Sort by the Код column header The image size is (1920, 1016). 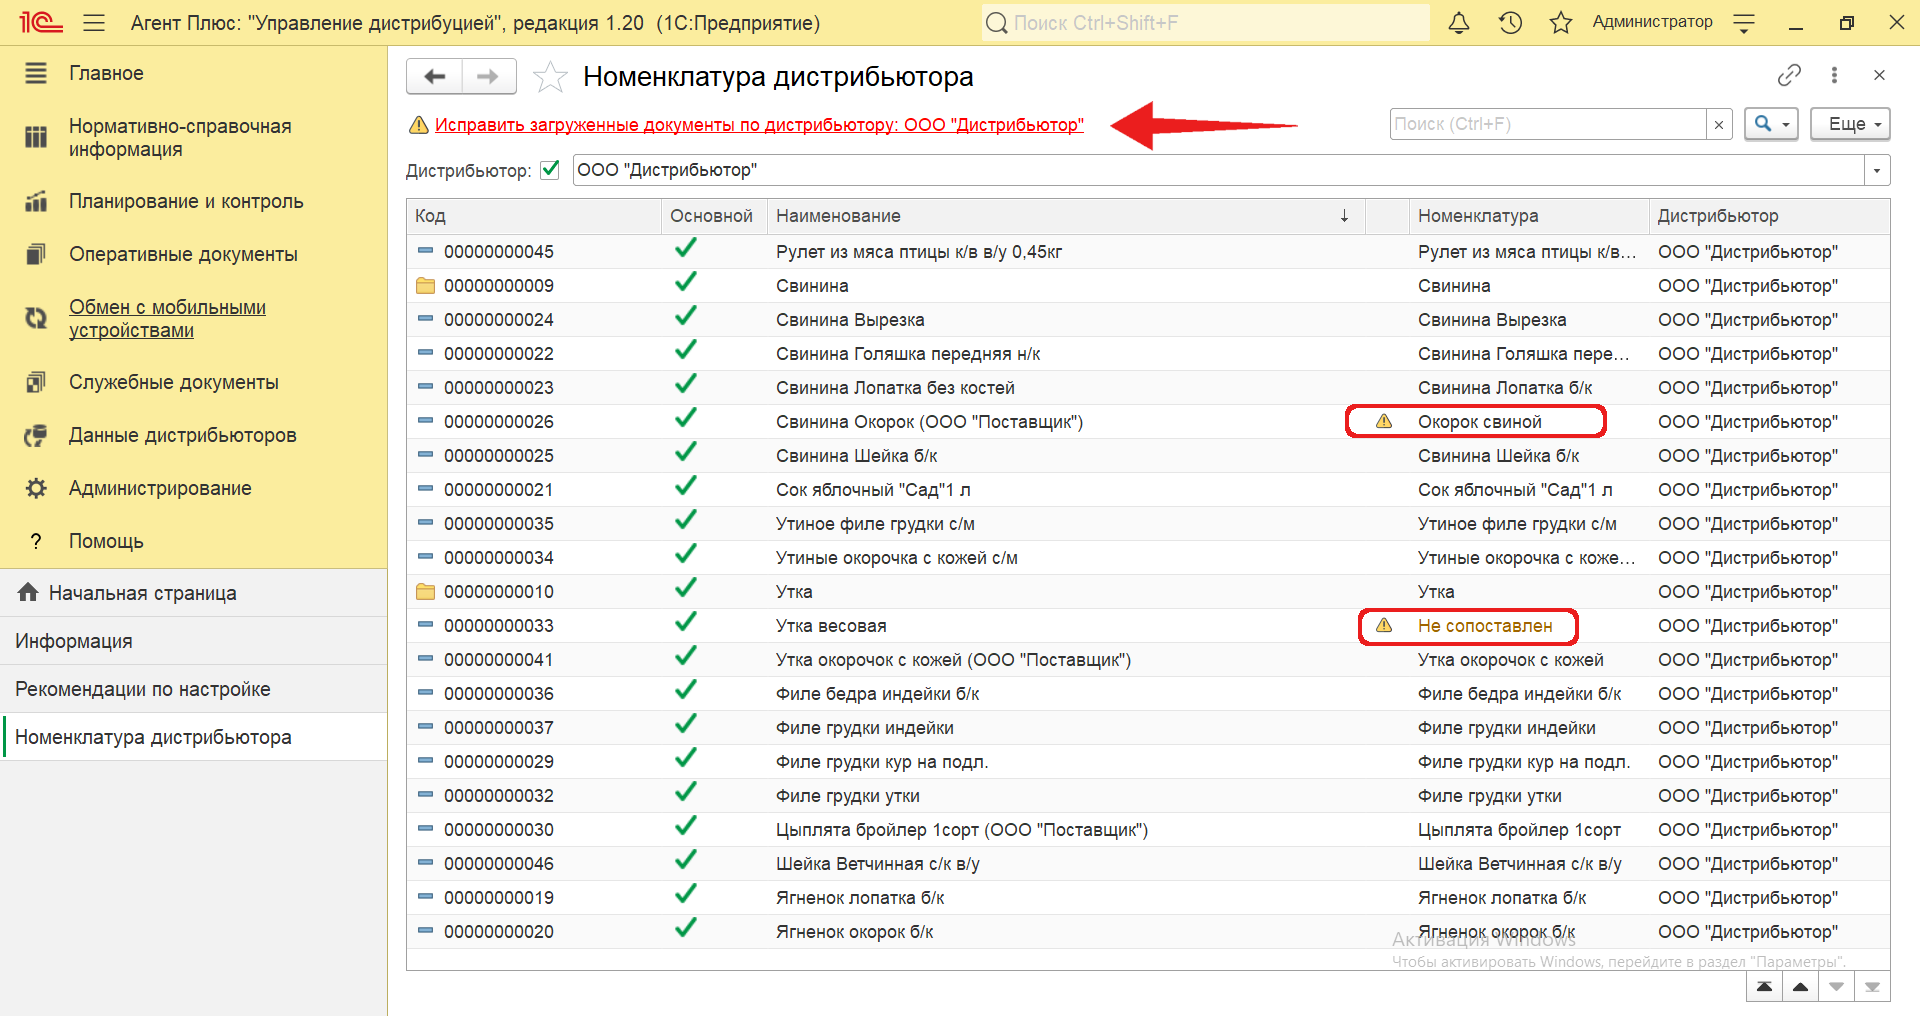click(534, 216)
